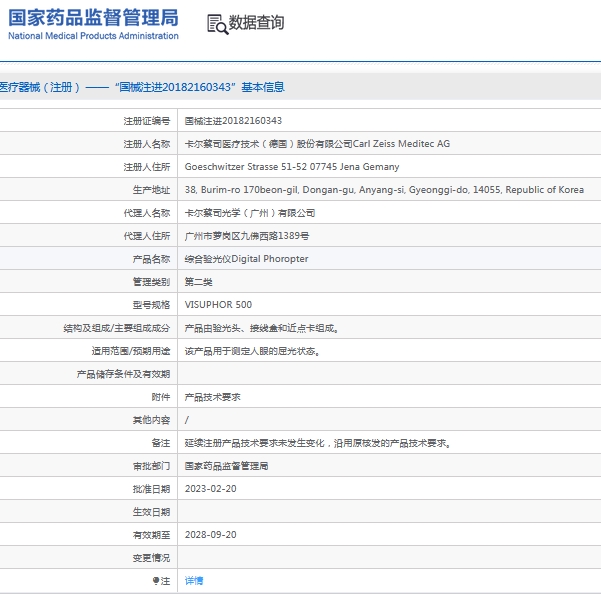
Task: Click the 审批部门 row label
Action: (151, 466)
